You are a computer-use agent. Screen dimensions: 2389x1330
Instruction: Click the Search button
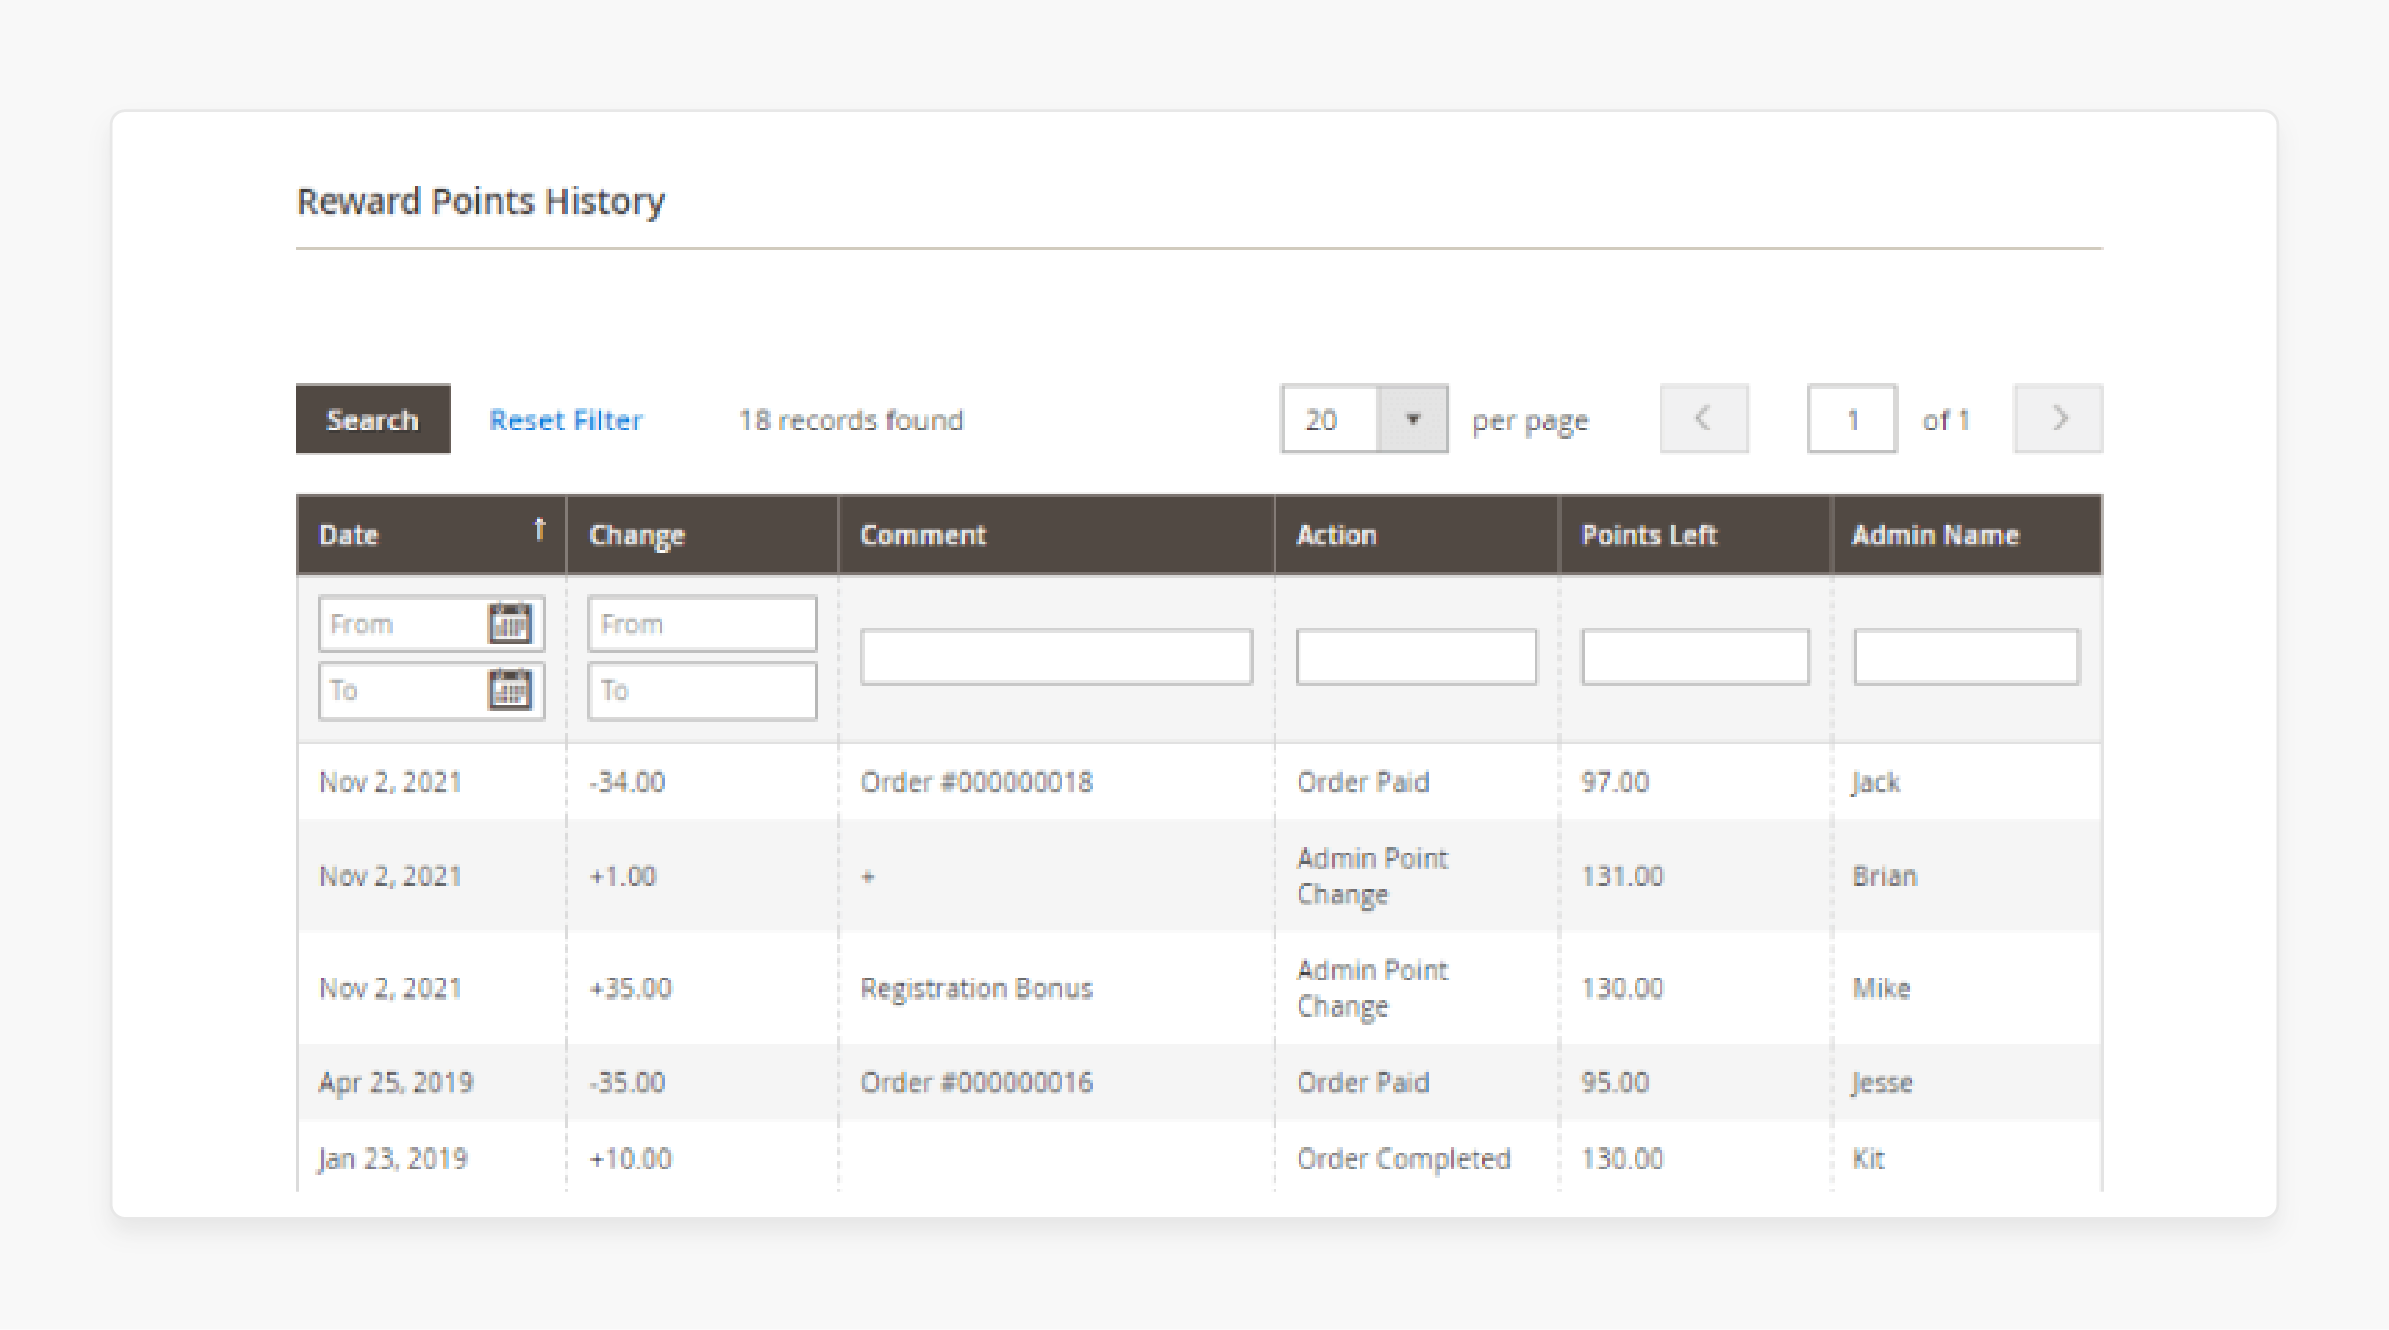[373, 419]
